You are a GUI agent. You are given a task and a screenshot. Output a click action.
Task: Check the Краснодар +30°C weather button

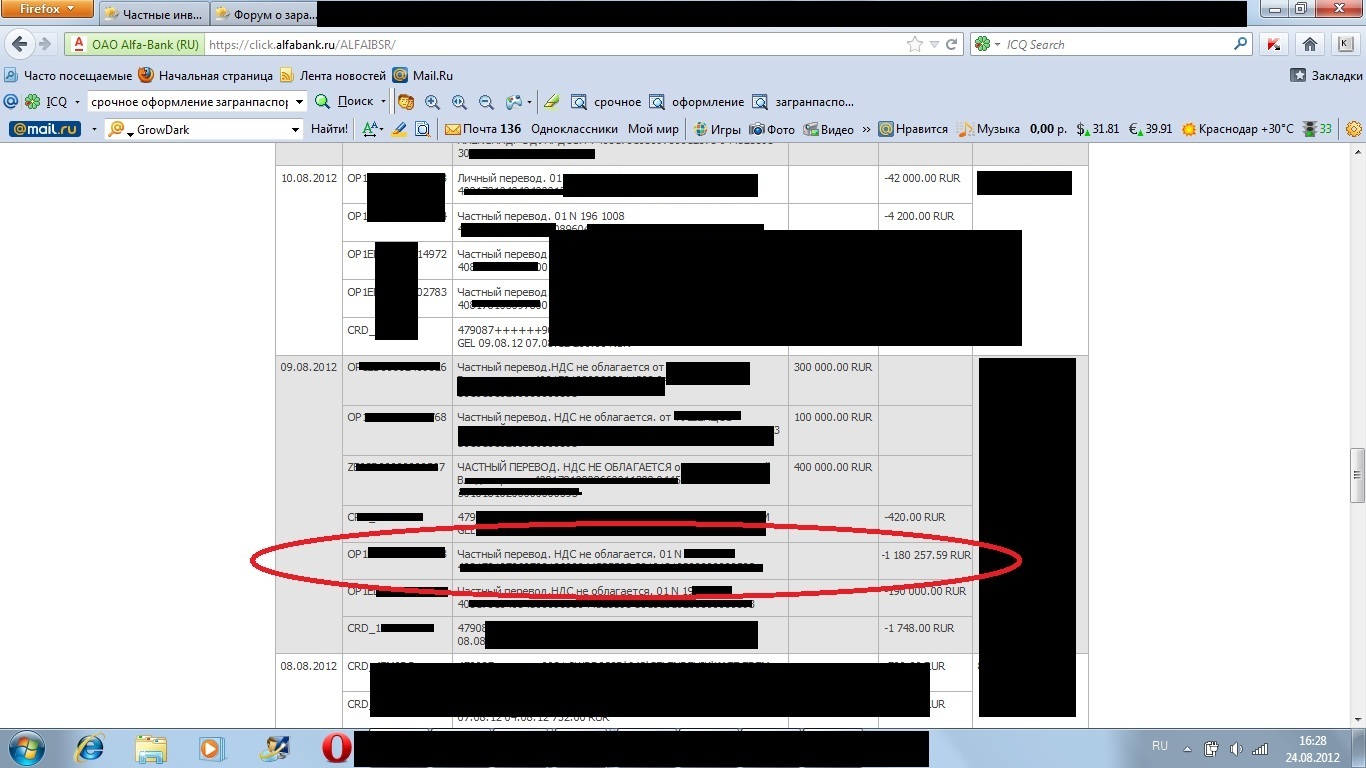tap(1238, 129)
